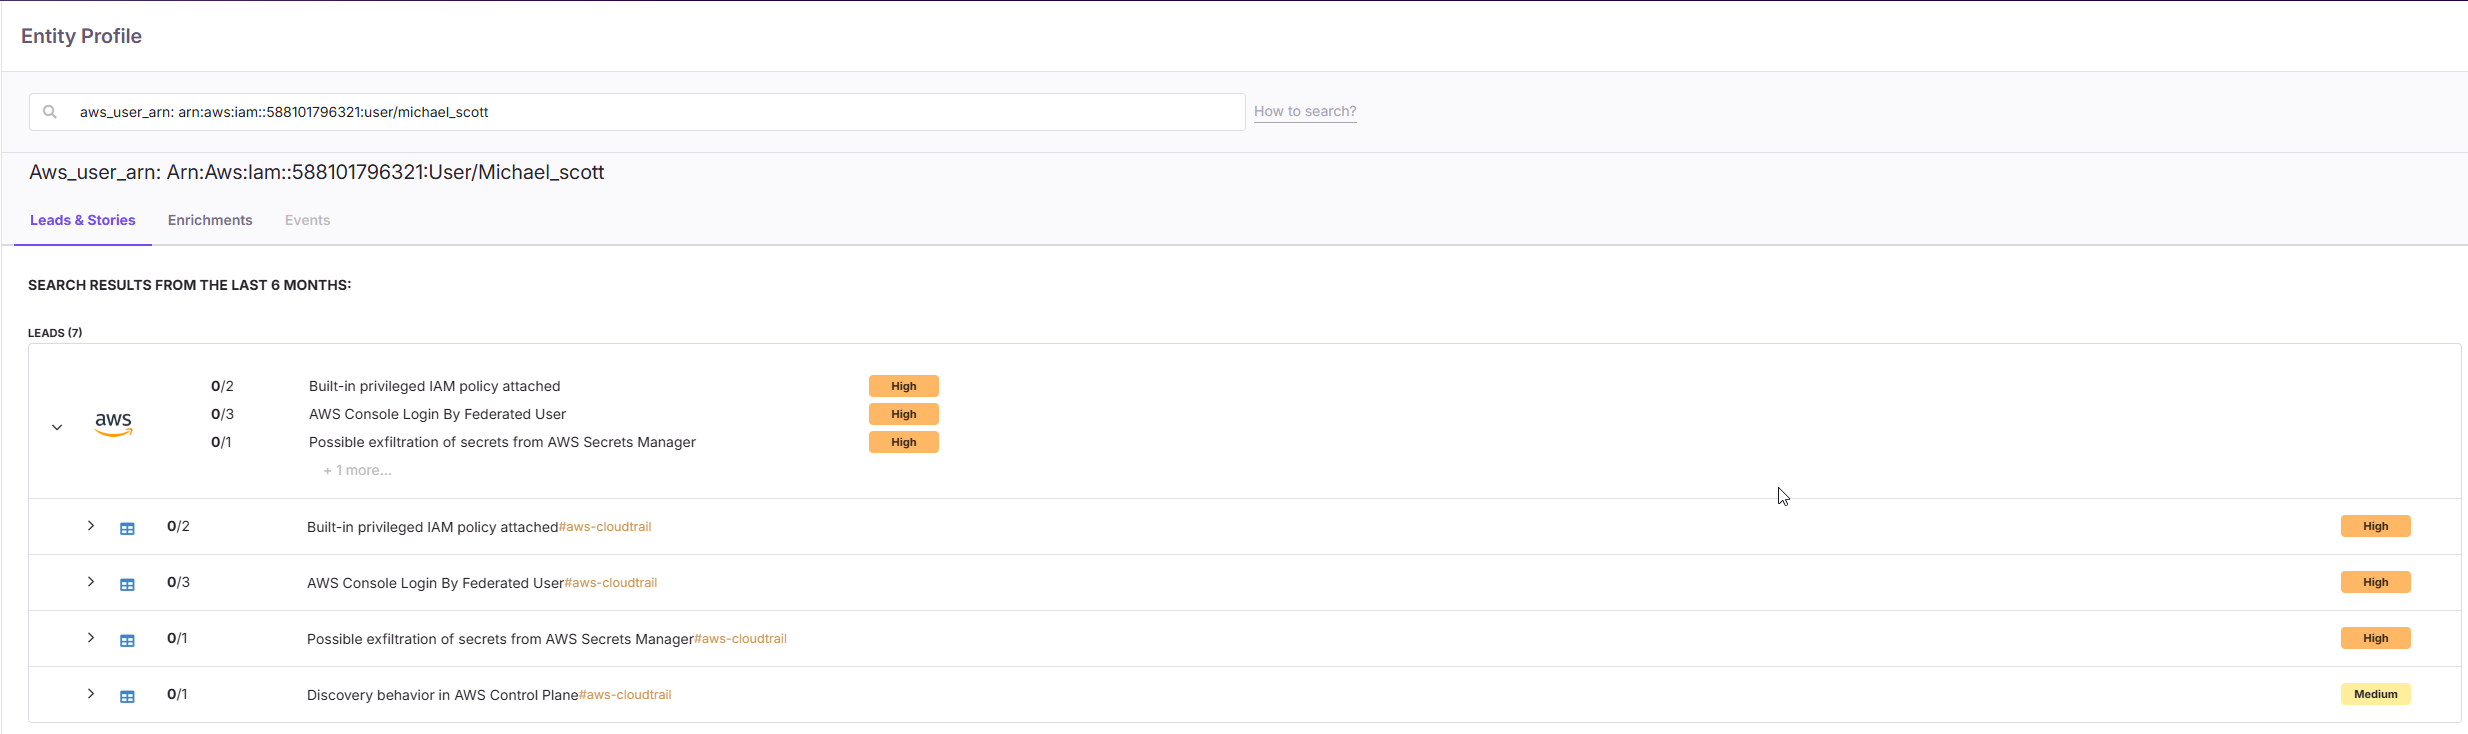The width and height of the screenshot is (2468, 734).
Task: Switch to the Enrichments tab
Action: [x=210, y=220]
